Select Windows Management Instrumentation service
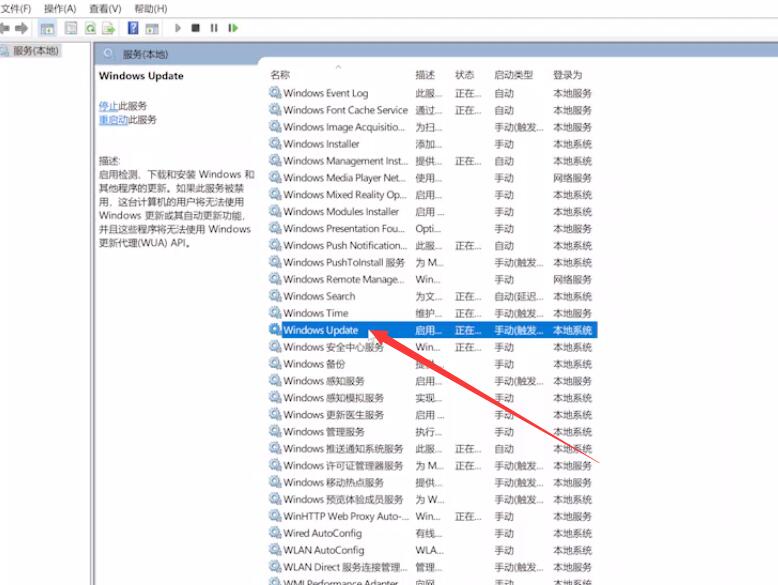This screenshot has height=585, width=778. [x=432, y=161]
